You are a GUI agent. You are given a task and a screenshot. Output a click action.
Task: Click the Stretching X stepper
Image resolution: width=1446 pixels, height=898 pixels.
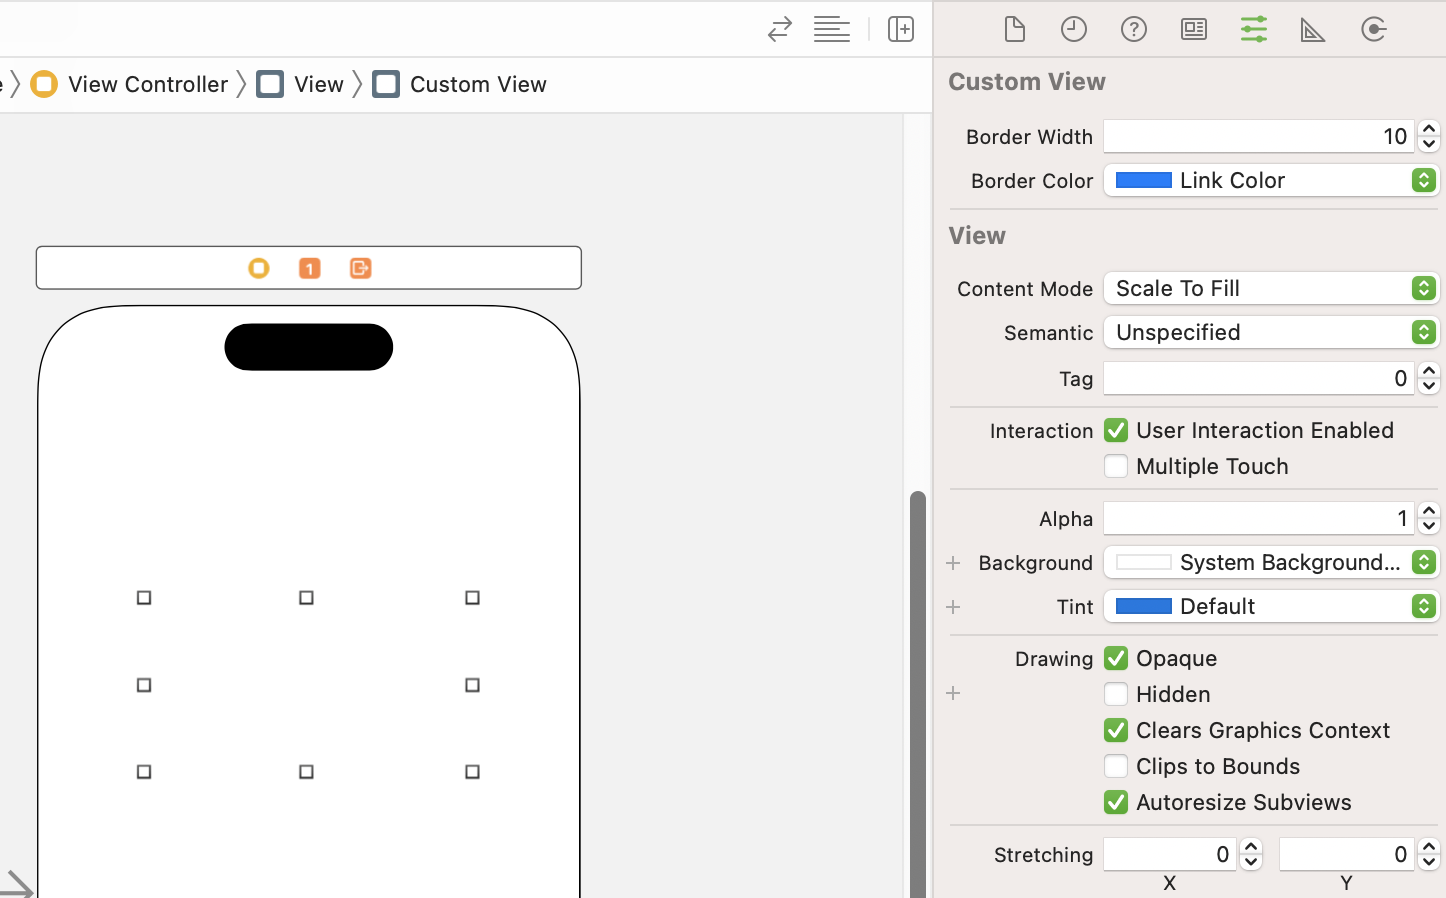(x=1251, y=855)
